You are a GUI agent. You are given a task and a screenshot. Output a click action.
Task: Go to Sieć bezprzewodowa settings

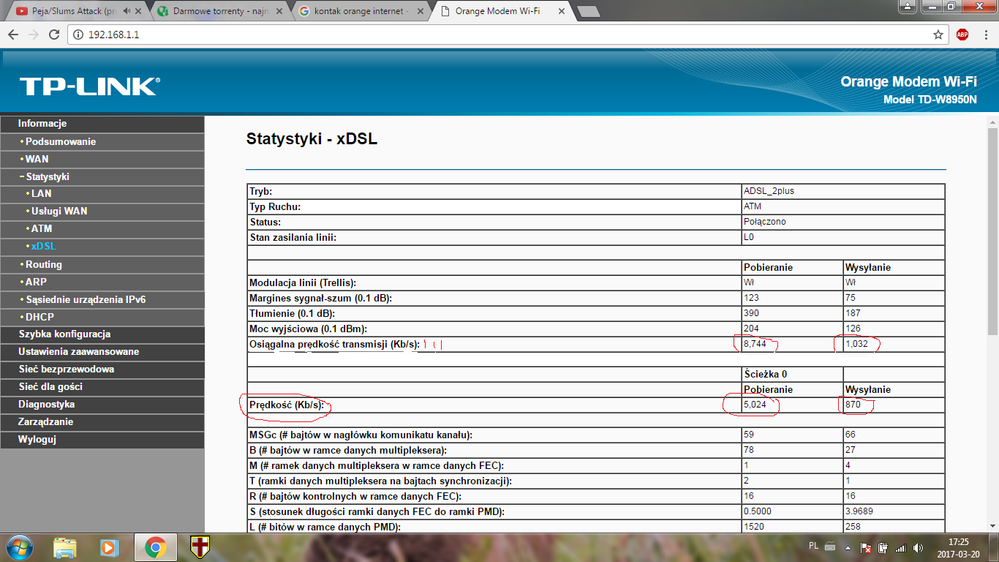coord(66,369)
